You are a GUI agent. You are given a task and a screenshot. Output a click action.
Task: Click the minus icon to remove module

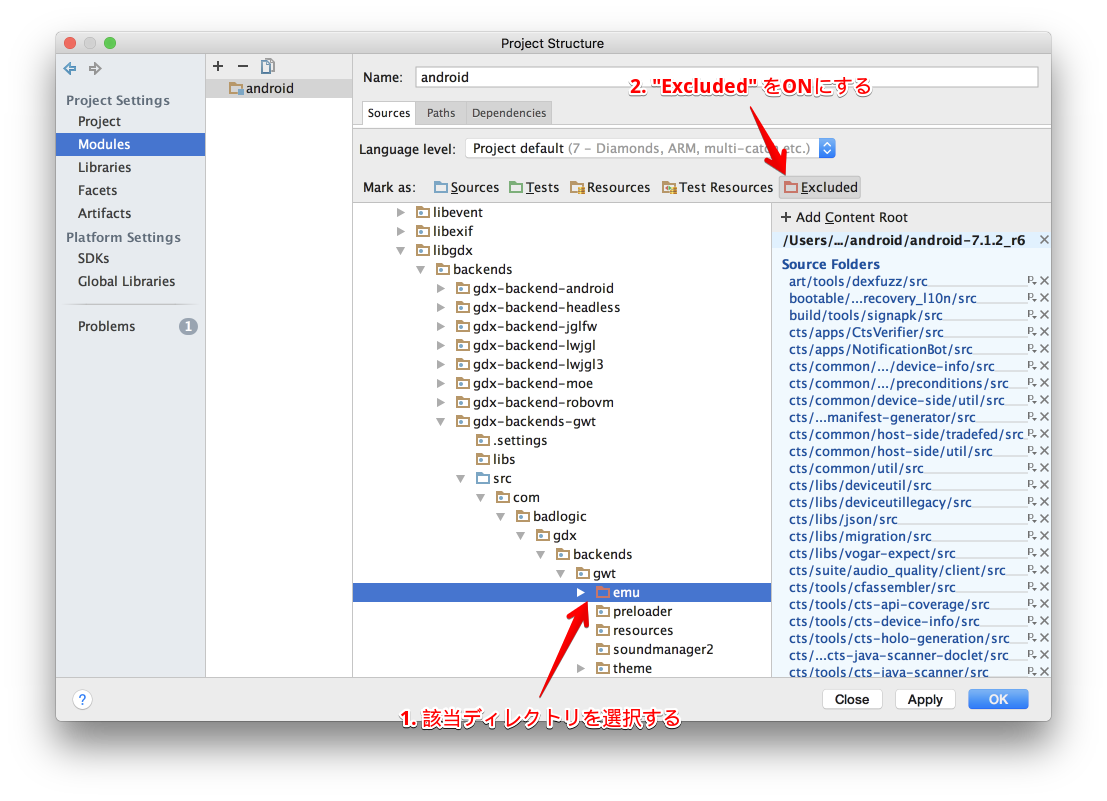tap(242, 66)
